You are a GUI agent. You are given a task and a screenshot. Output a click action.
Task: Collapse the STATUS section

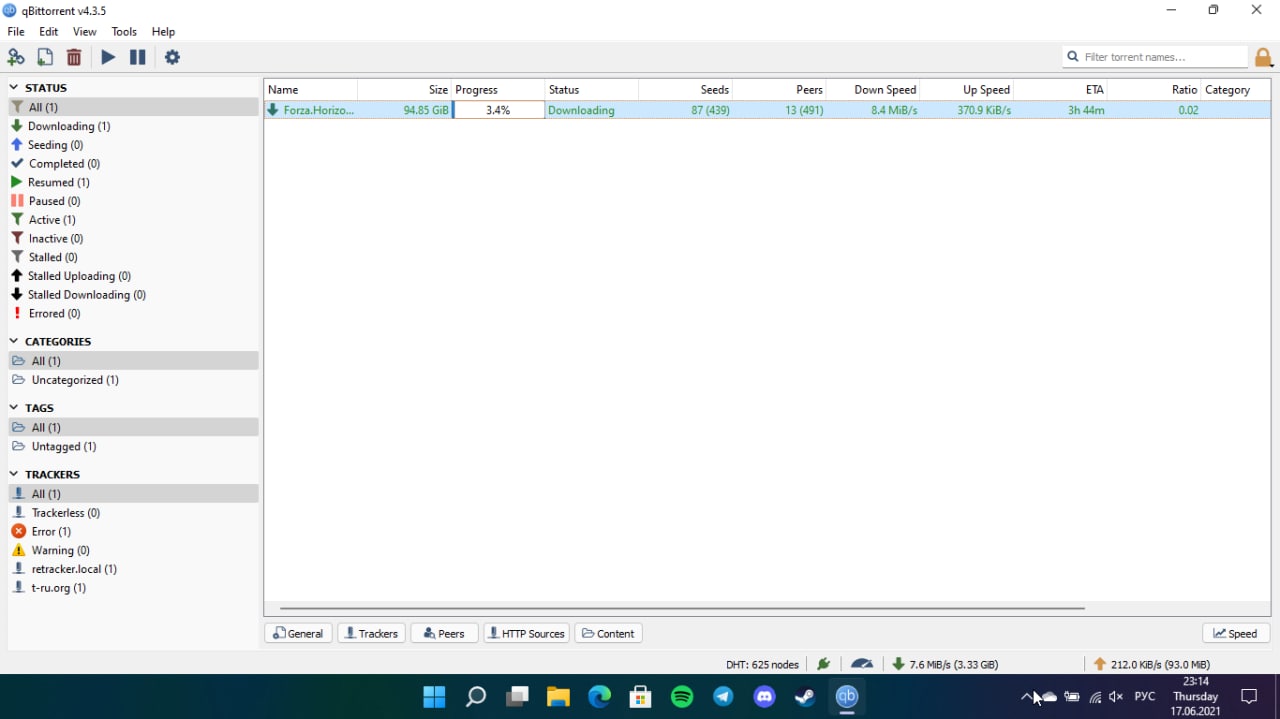(14, 88)
